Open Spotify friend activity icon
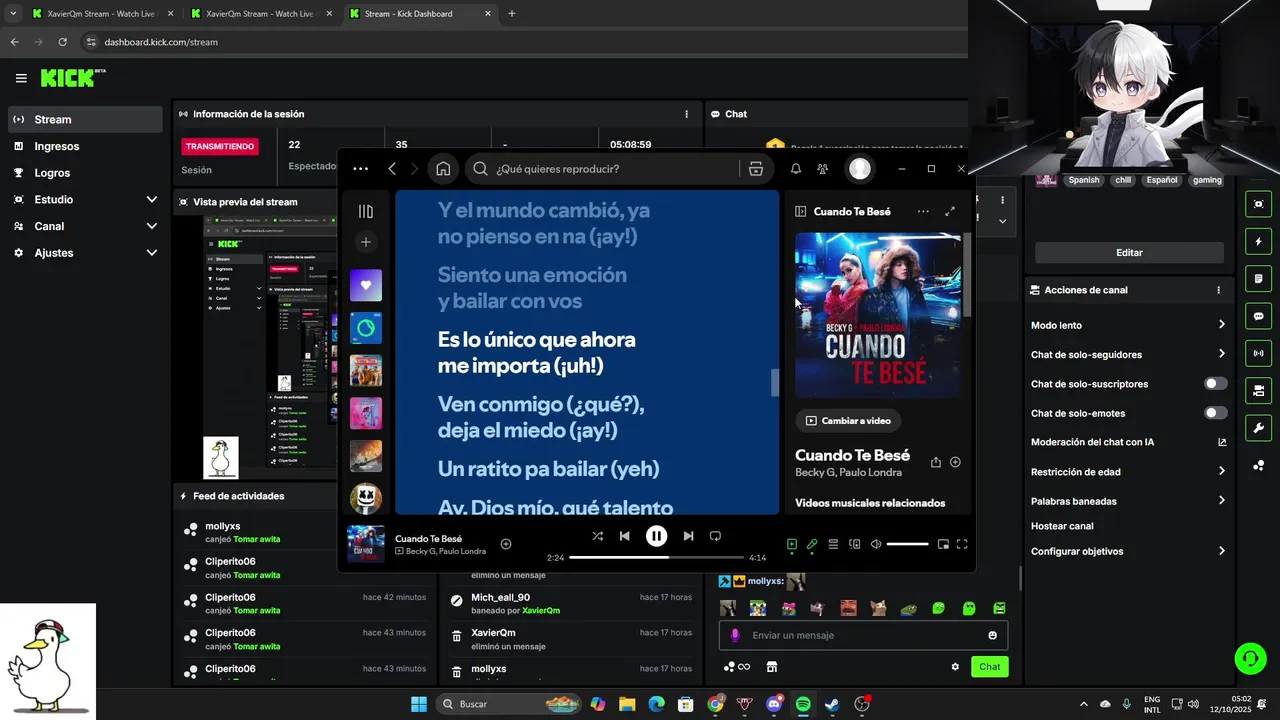Viewport: 1280px width, 720px height. 823,169
